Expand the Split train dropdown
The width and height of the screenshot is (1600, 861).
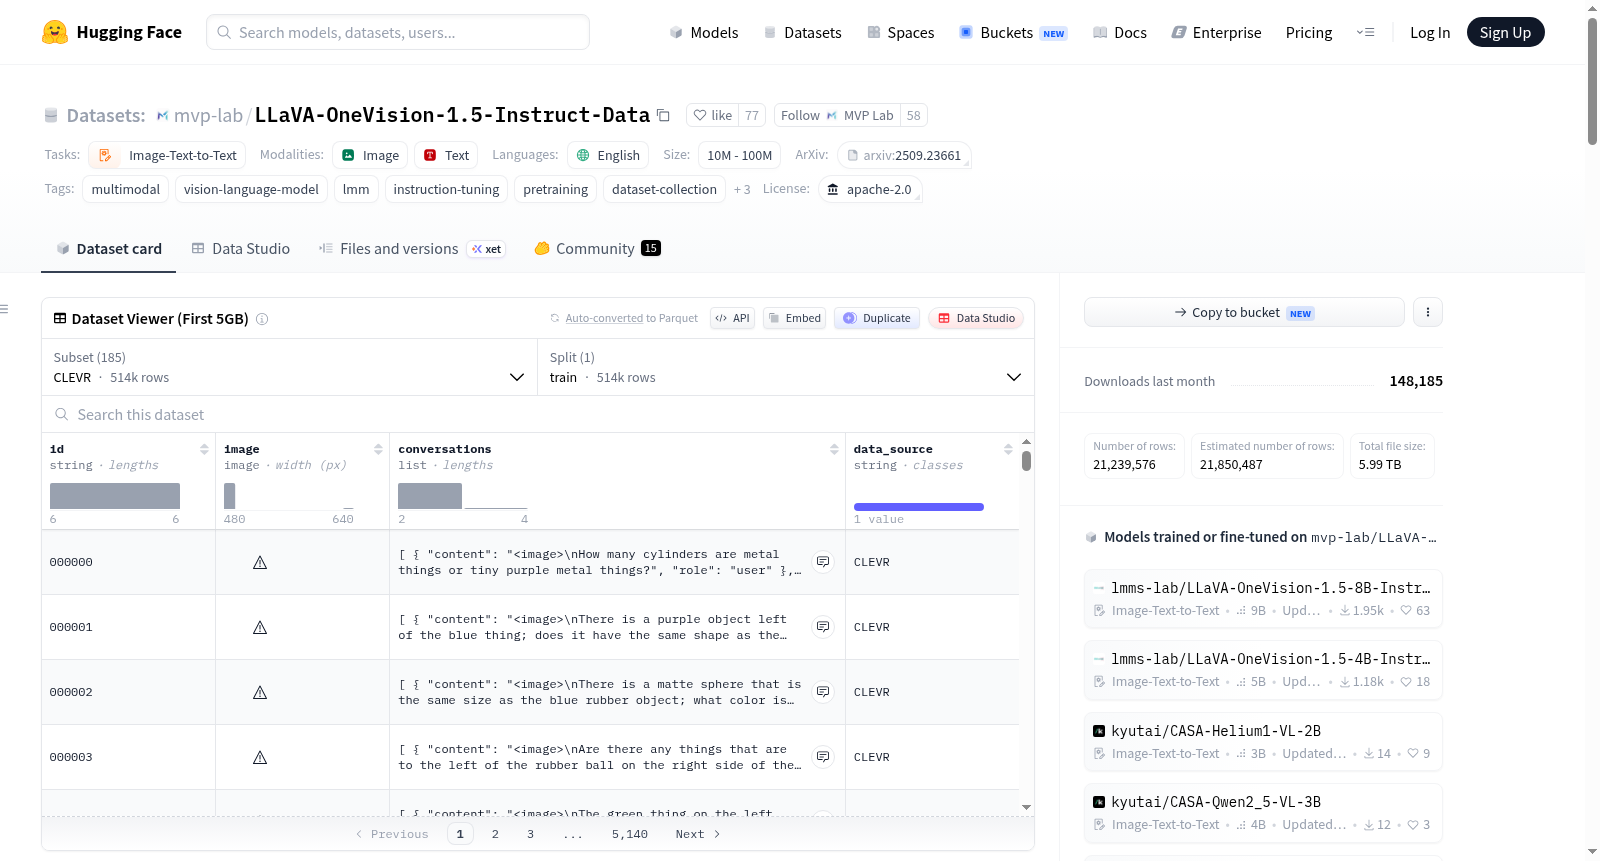point(786,367)
